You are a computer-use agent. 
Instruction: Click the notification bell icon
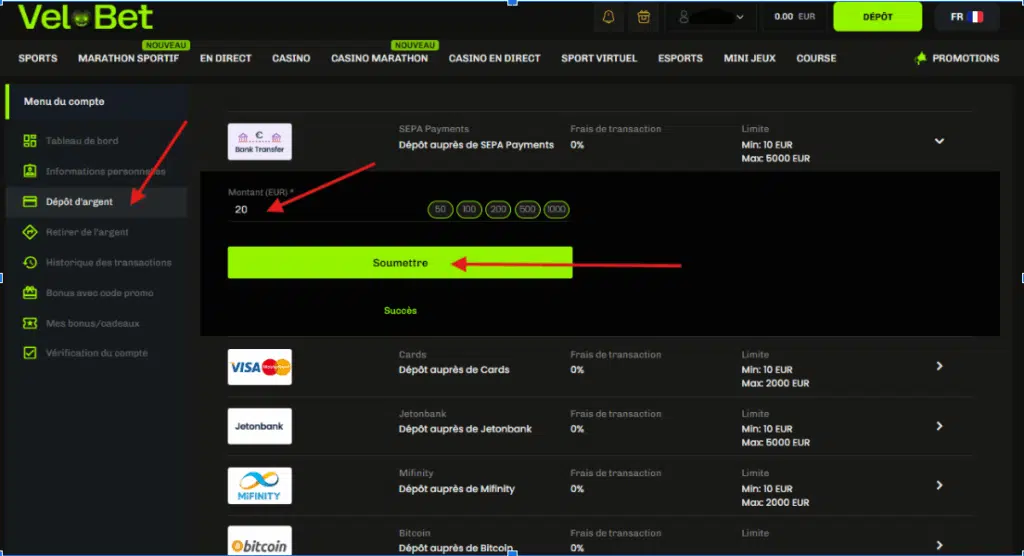(608, 17)
